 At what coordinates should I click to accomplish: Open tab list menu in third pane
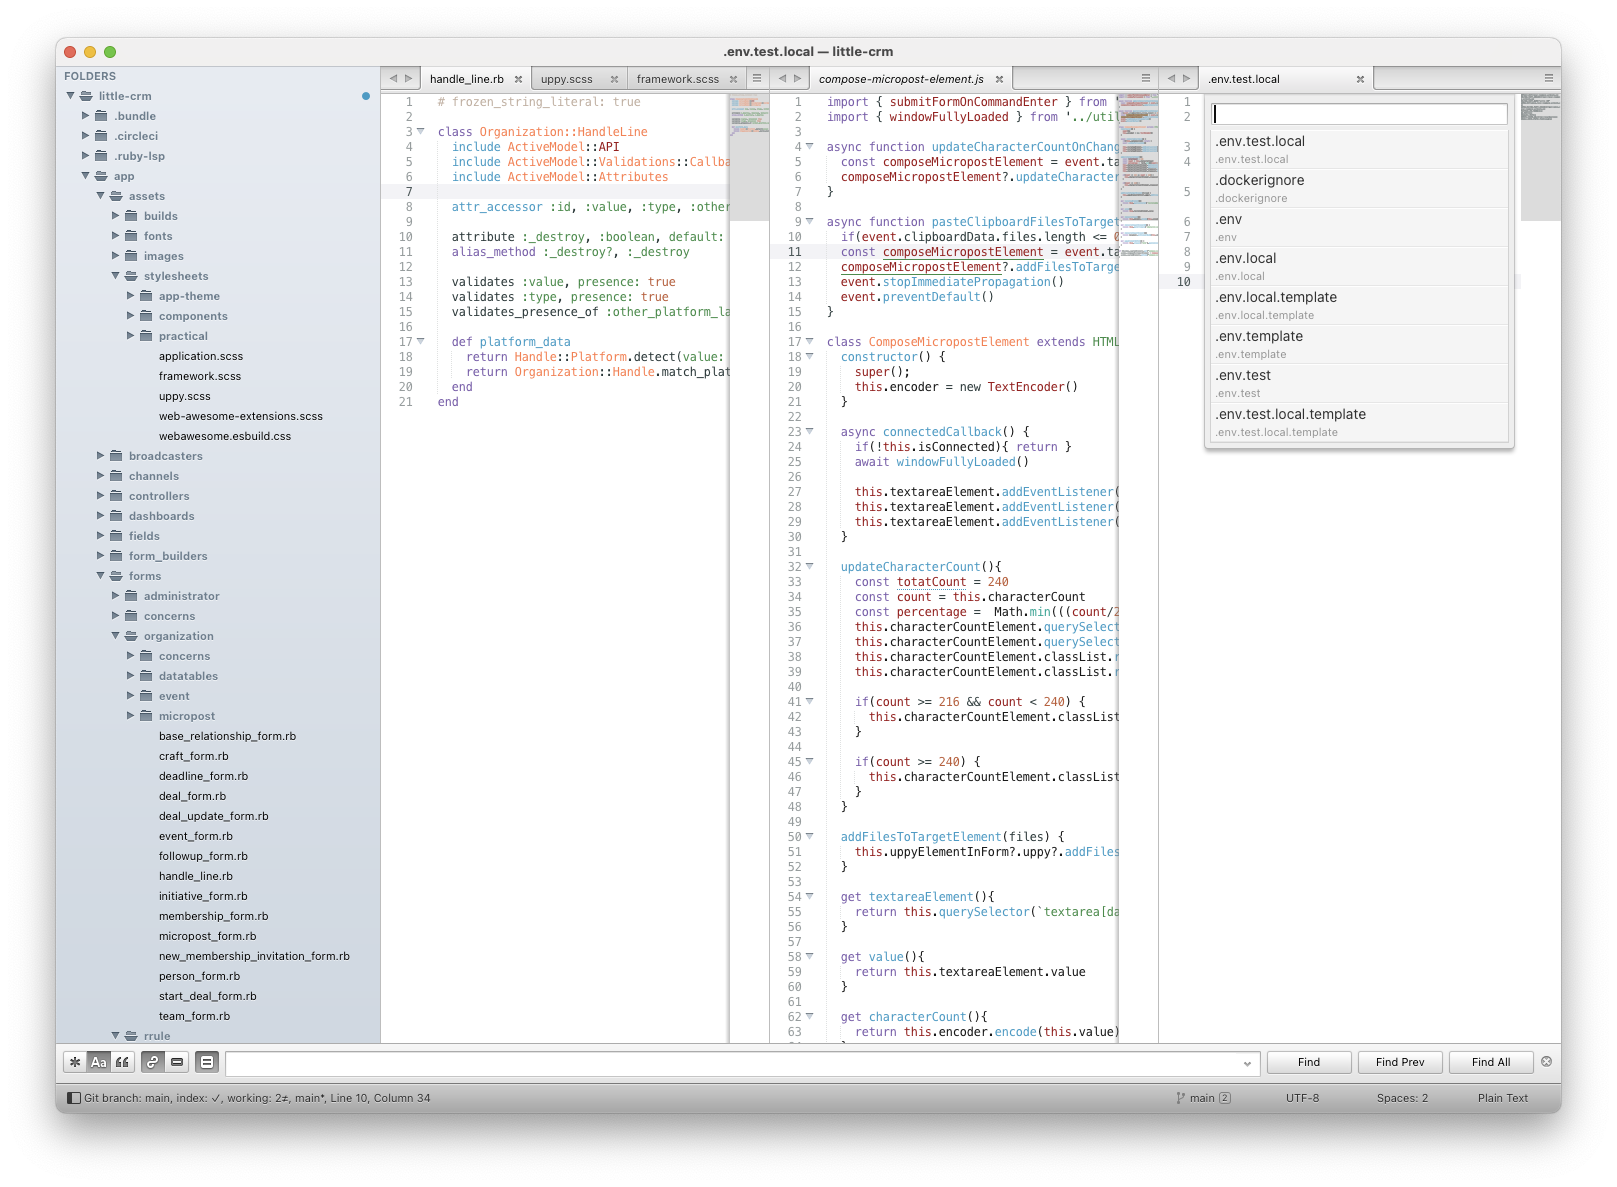click(1548, 78)
